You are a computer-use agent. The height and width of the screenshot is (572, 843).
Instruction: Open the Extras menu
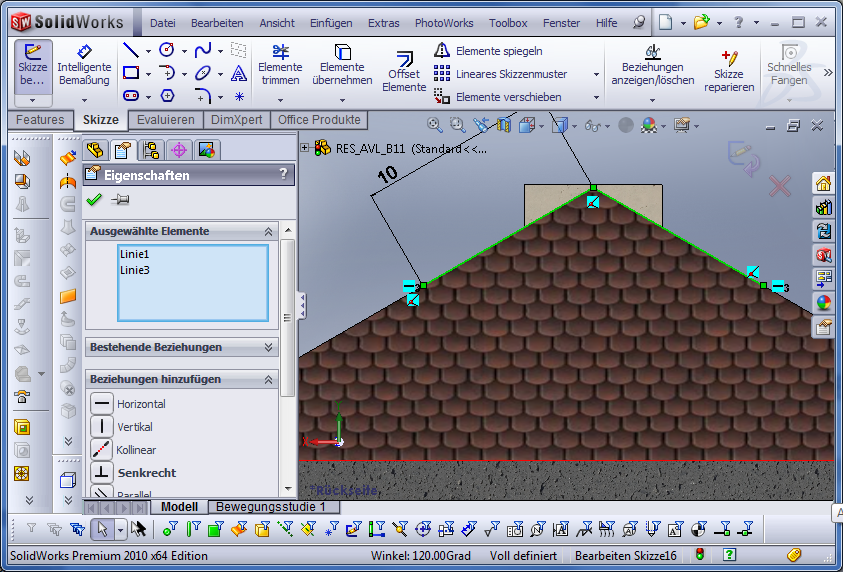(383, 22)
